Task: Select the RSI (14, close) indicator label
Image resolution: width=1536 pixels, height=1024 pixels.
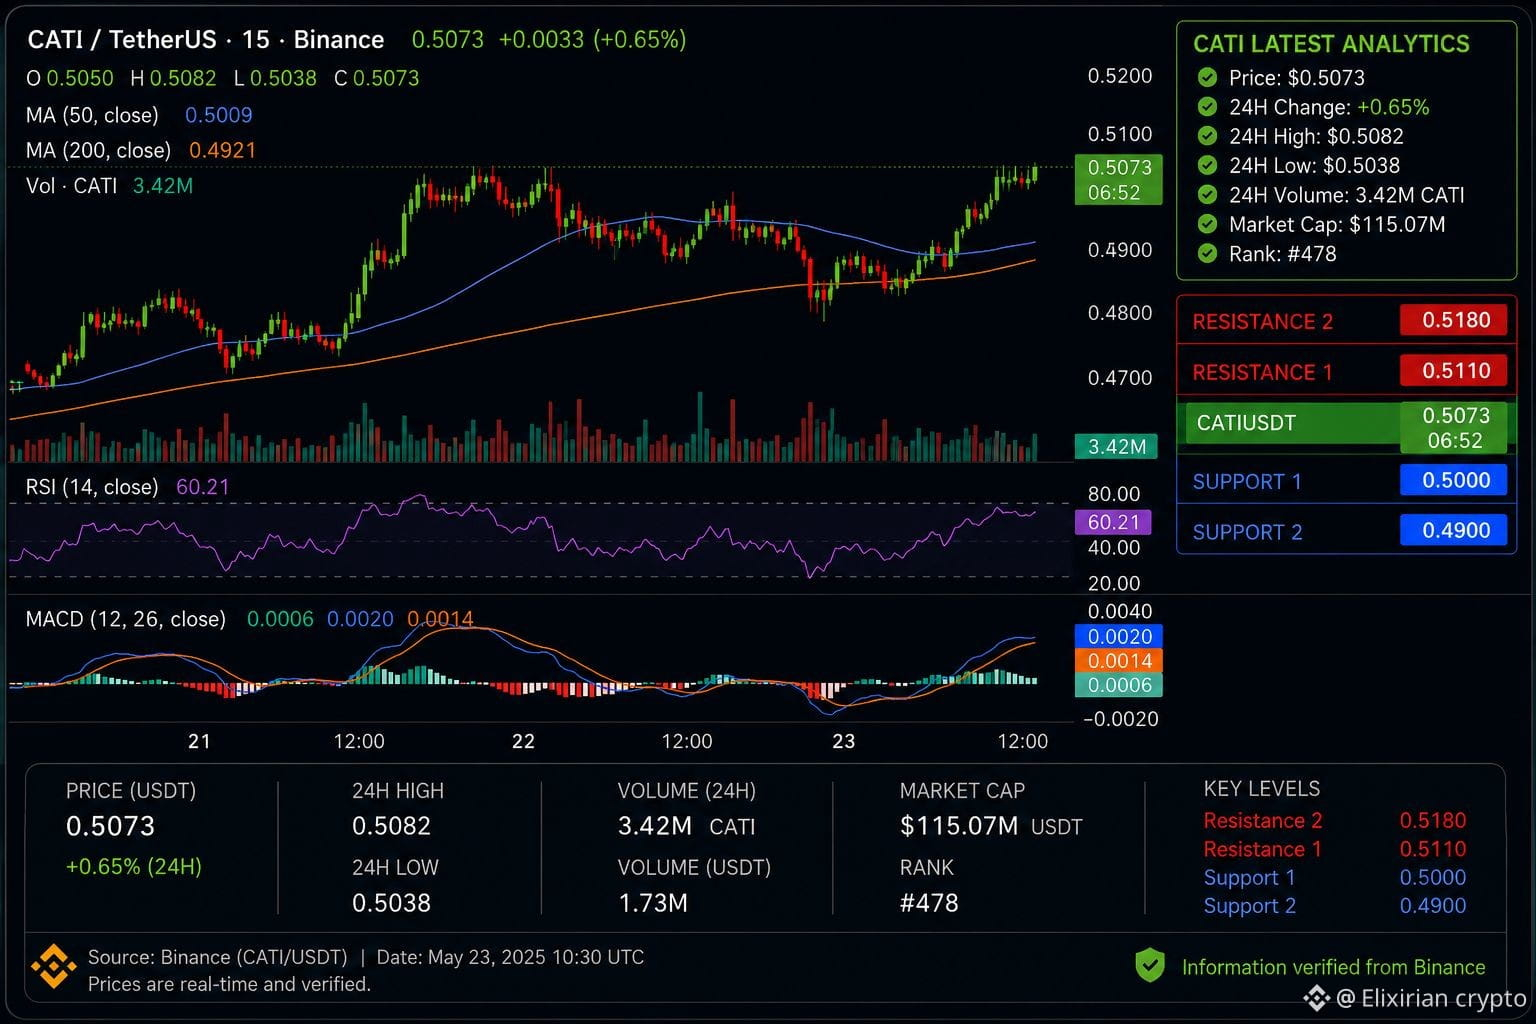Action: [92, 487]
